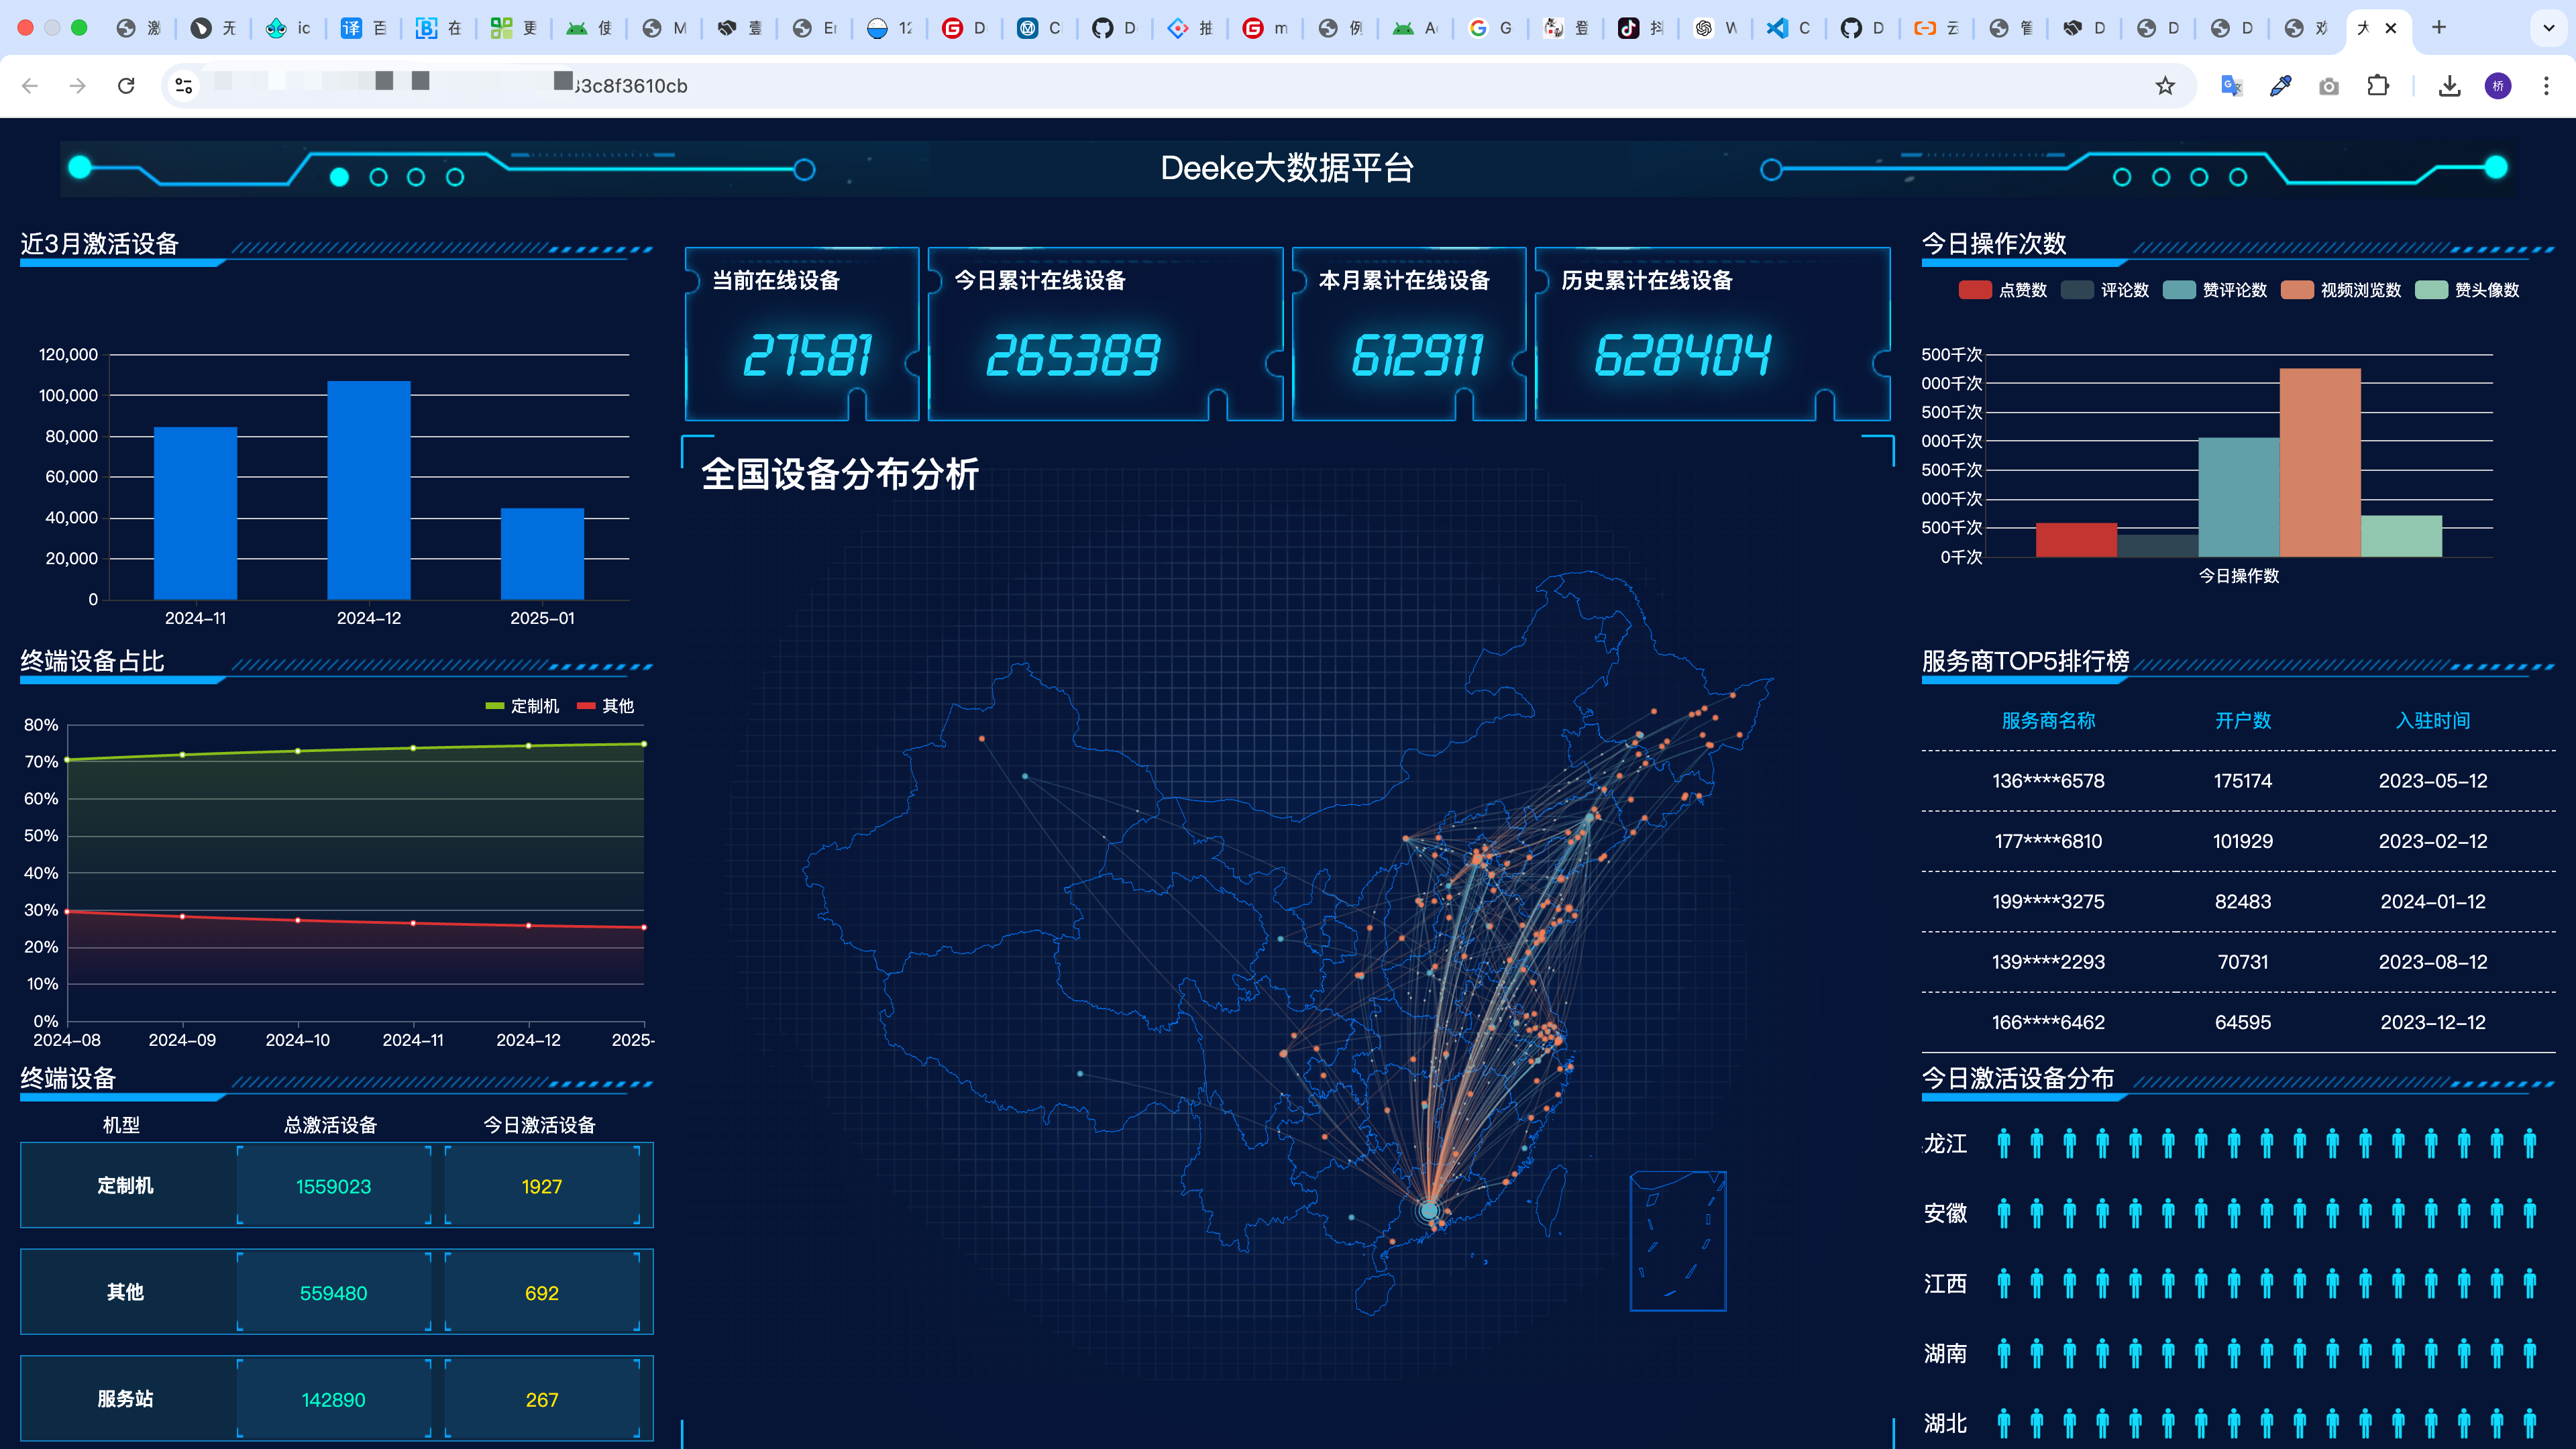Click the site information icon in the address bar
The height and width of the screenshot is (1449, 2576).
[x=182, y=86]
